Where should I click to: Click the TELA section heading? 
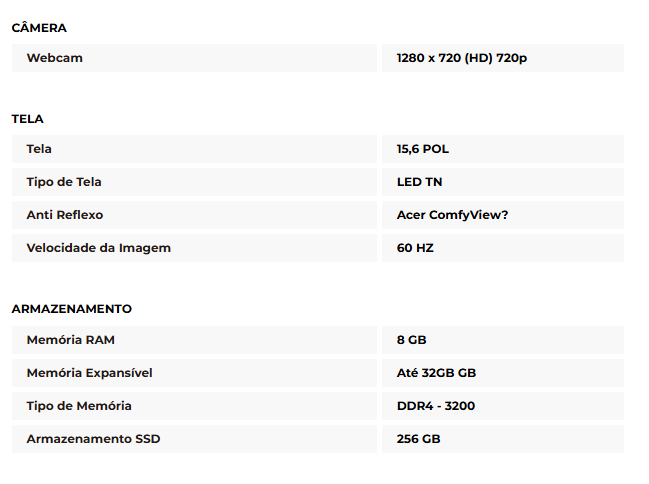(27, 119)
